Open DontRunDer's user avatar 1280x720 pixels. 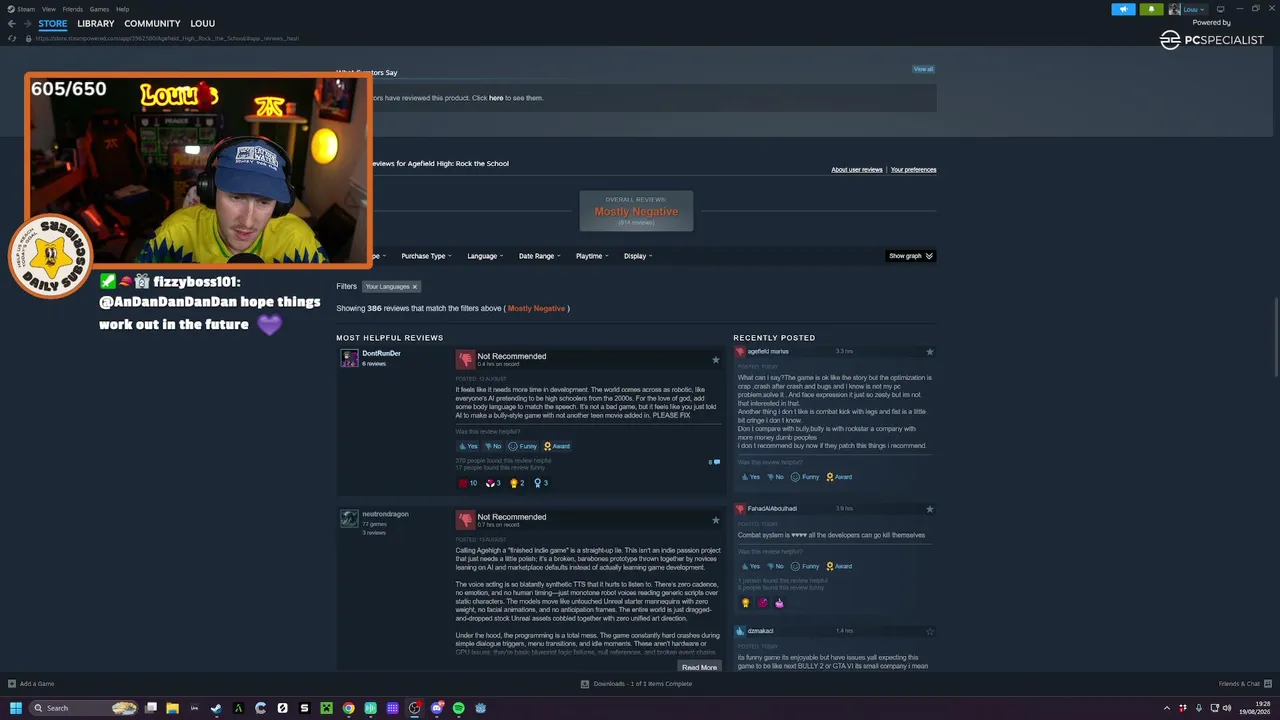pos(349,358)
